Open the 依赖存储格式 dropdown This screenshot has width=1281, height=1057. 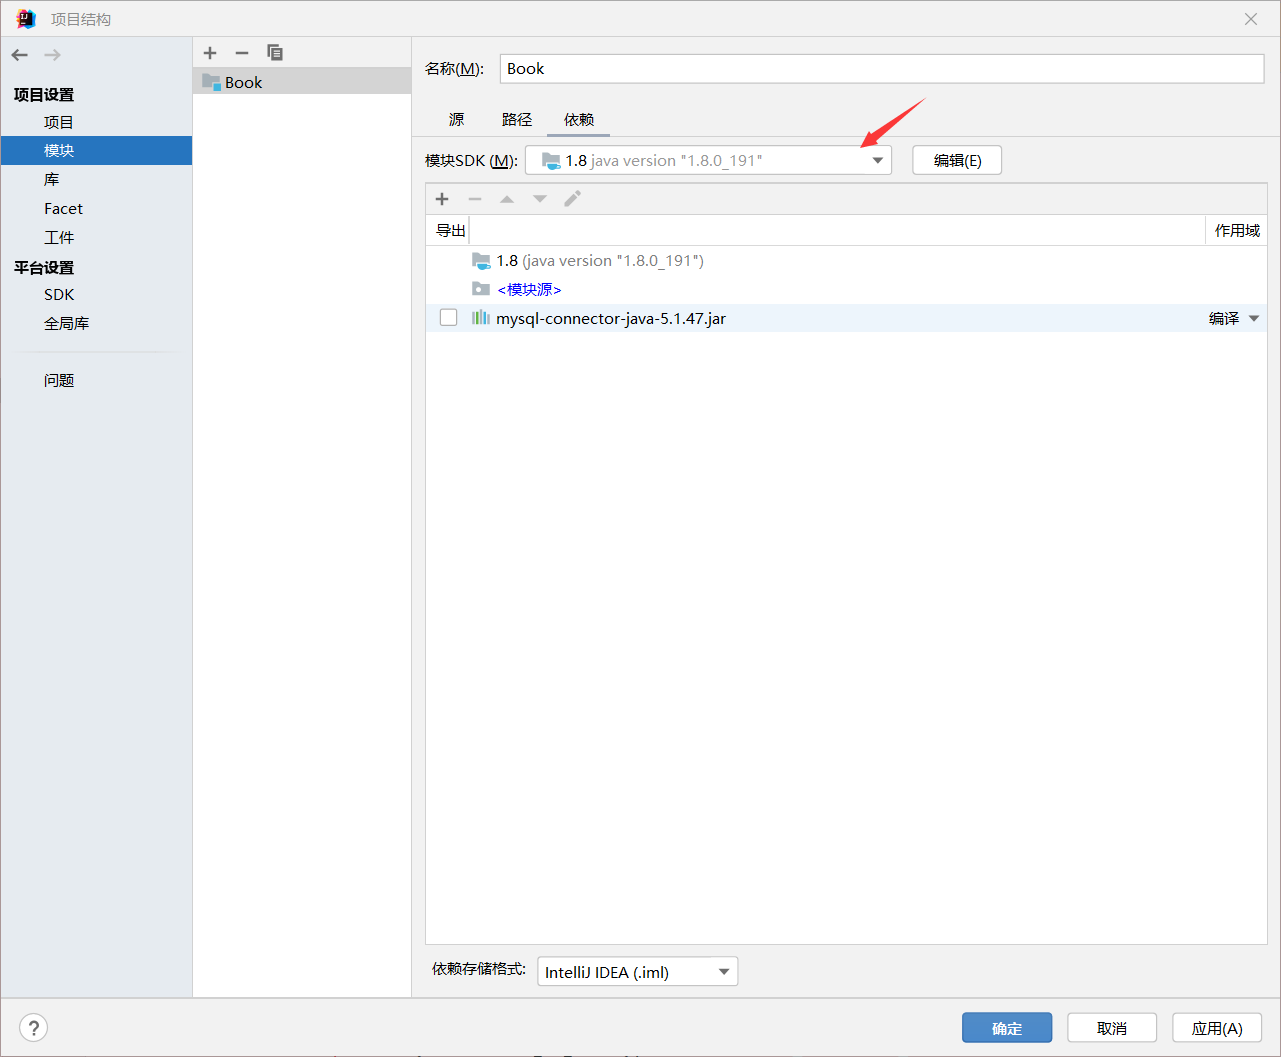tap(638, 972)
